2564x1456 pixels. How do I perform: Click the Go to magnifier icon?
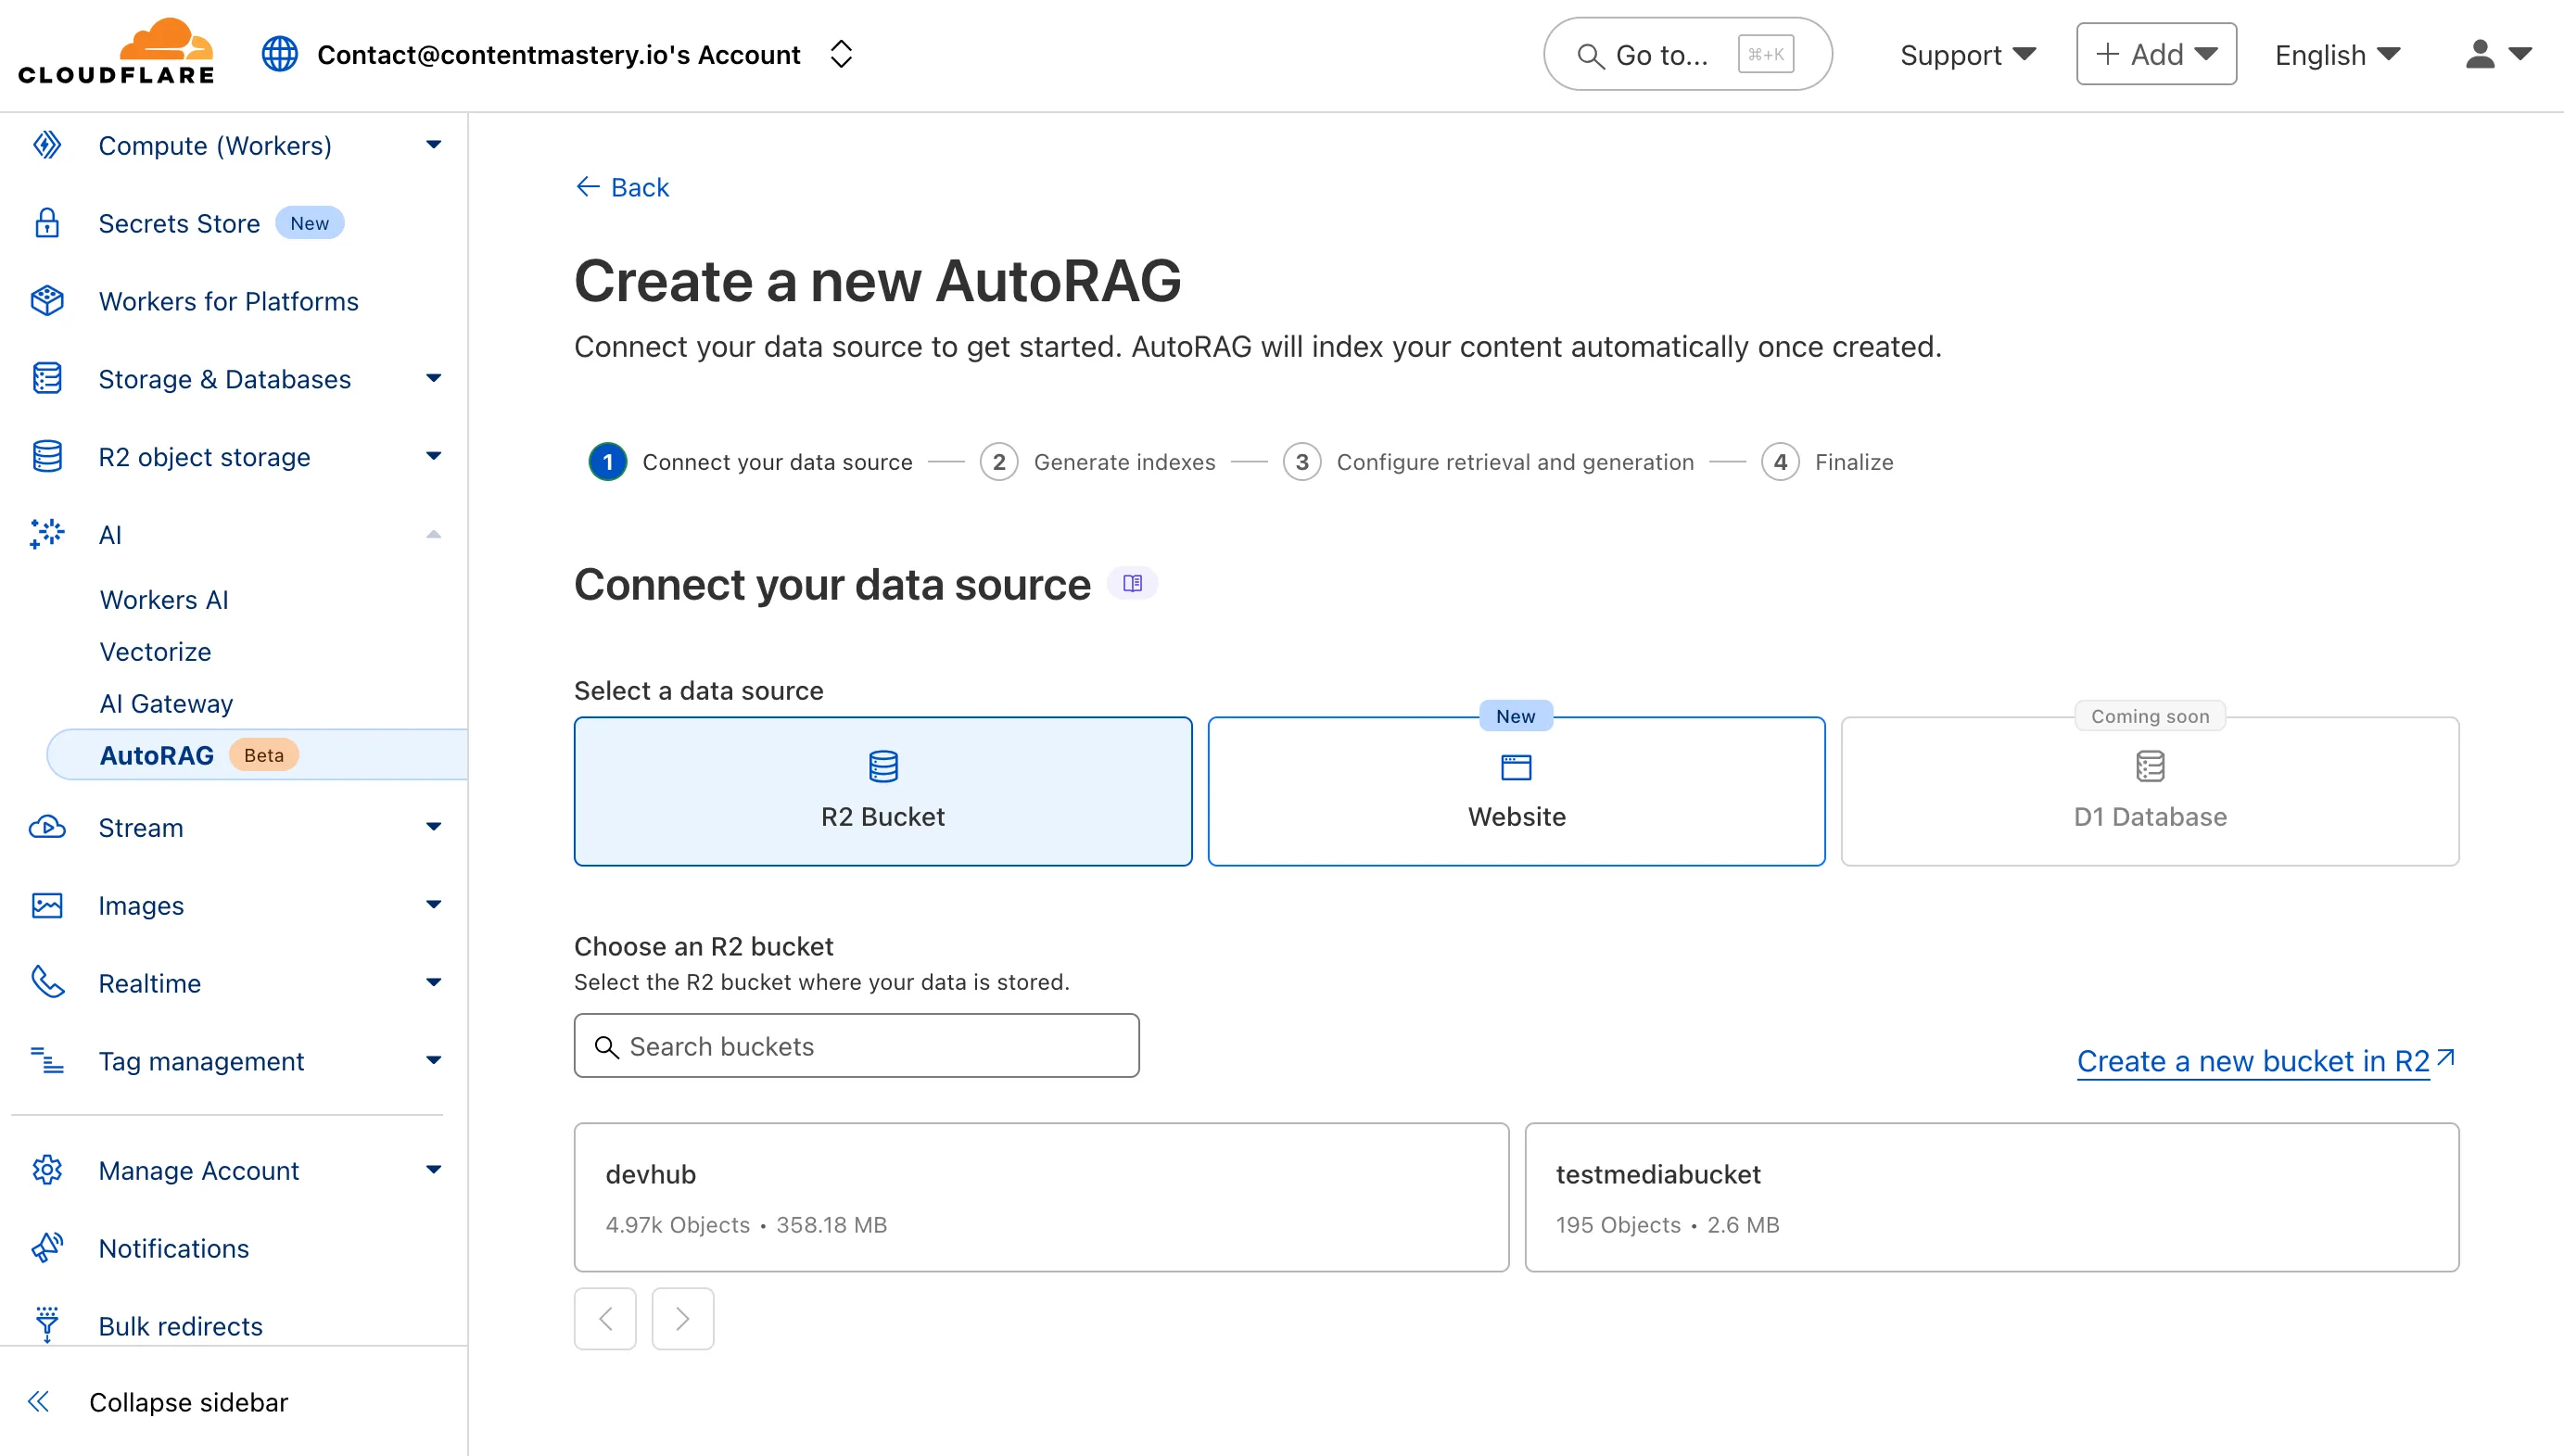(x=1589, y=55)
